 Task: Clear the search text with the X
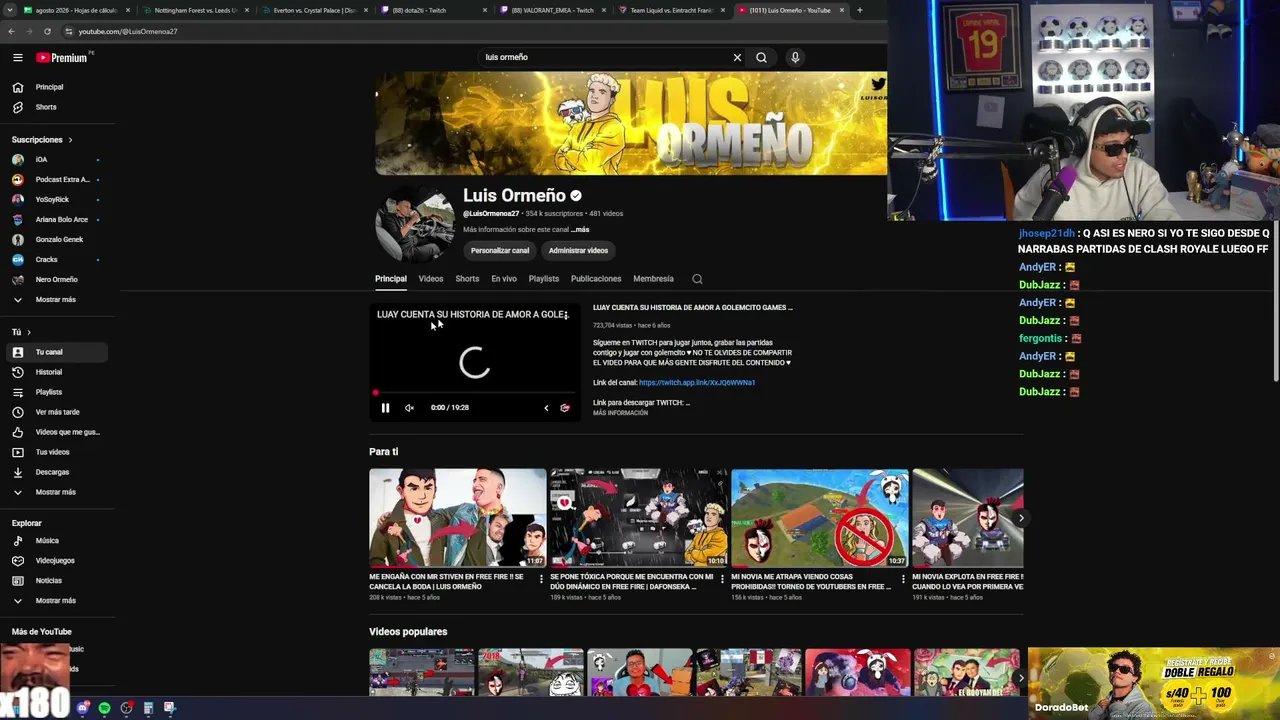coord(737,57)
